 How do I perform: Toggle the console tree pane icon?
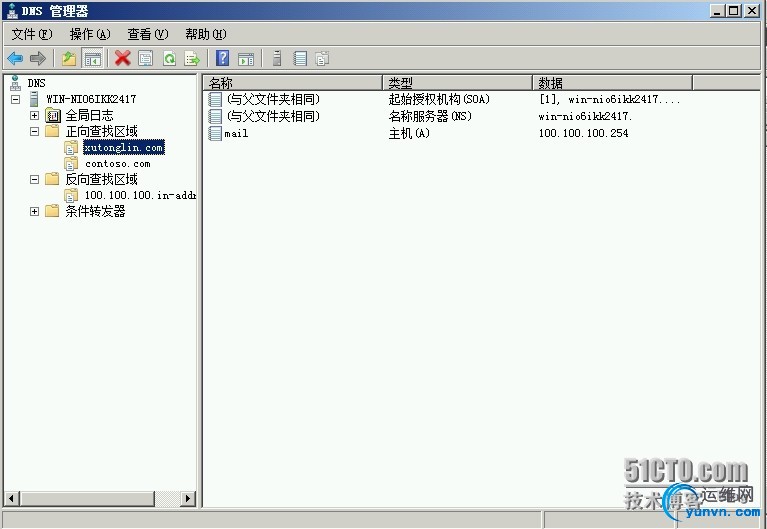[92, 59]
